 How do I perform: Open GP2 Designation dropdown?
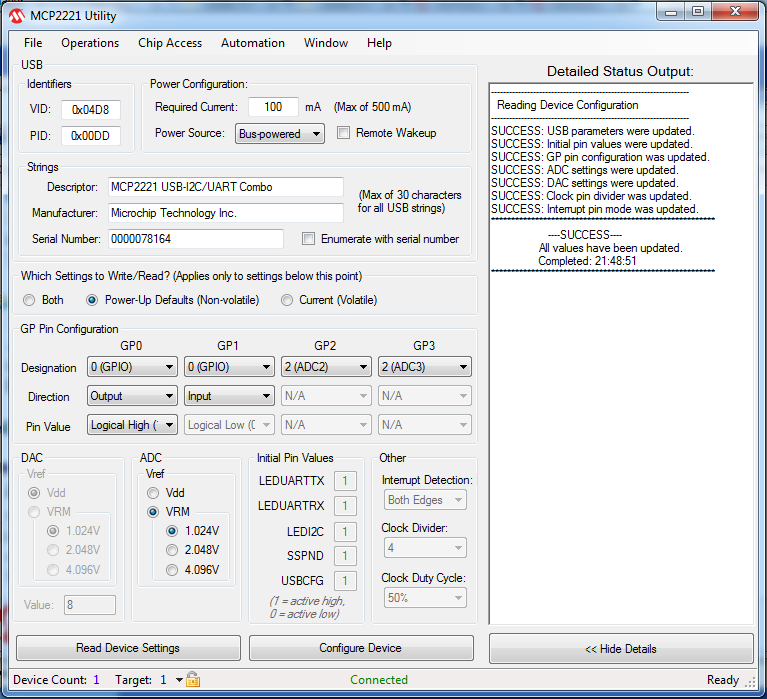click(325, 367)
